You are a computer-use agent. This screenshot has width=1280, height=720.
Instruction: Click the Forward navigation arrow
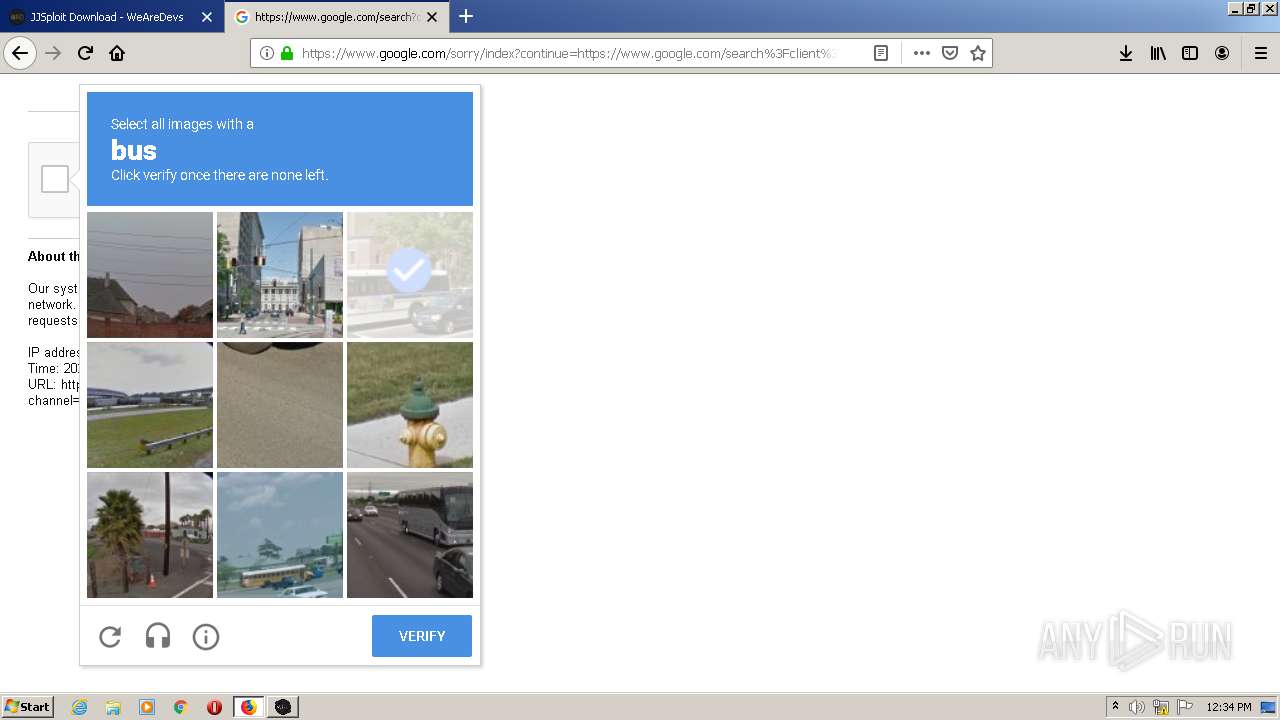tap(53, 53)
